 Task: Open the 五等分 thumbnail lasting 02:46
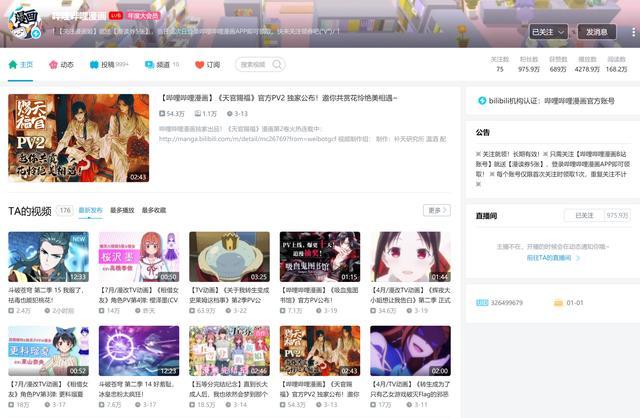(x=229, y=351)
